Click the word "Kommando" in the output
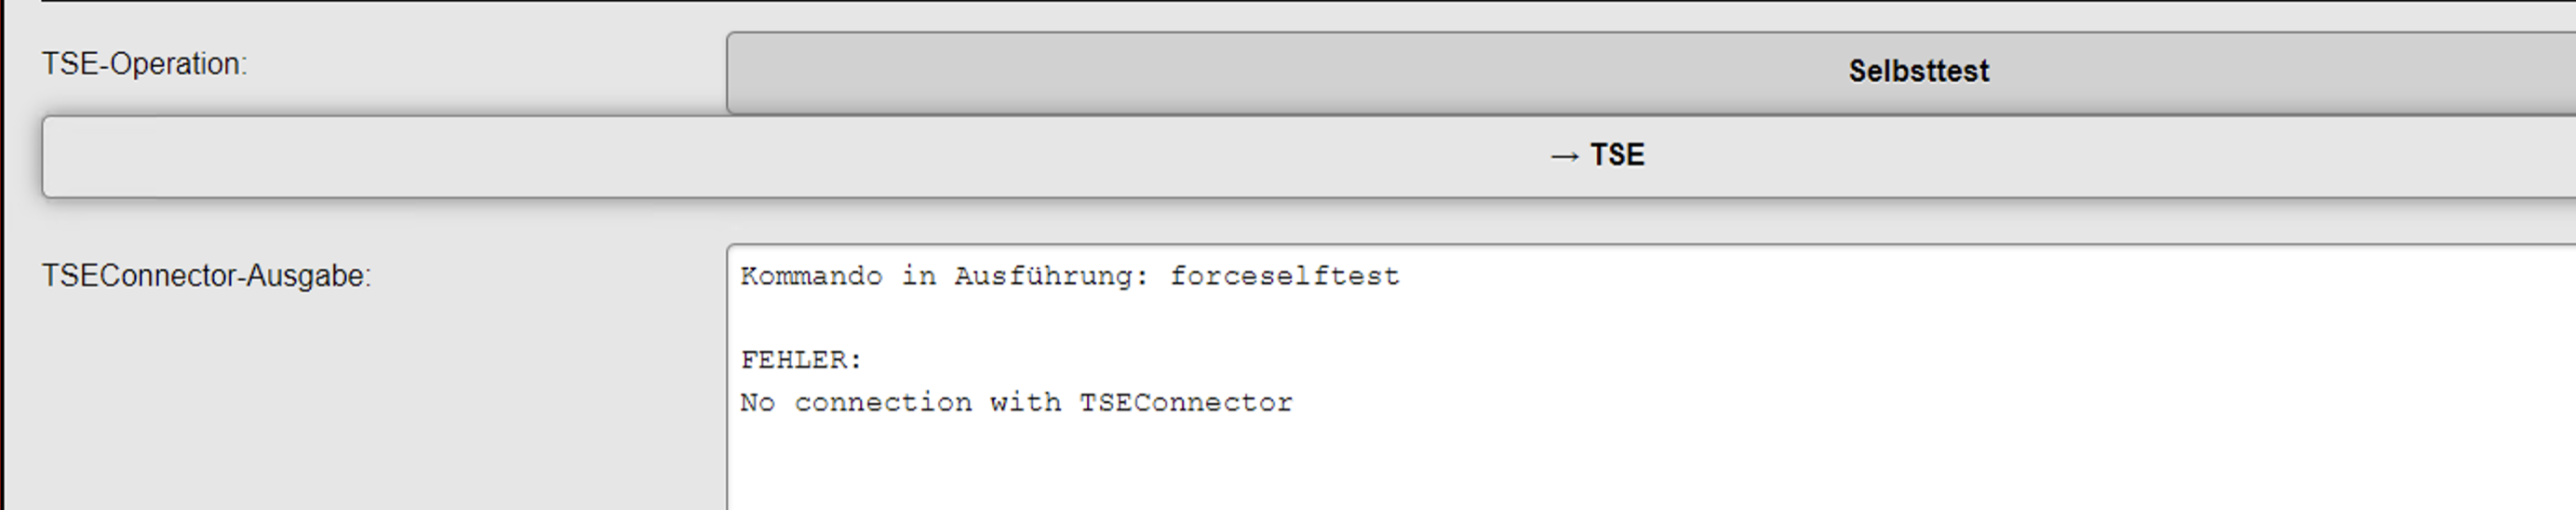Viewport: 2576px width, 510px height. pyautogui.click(x=811, y=276)
